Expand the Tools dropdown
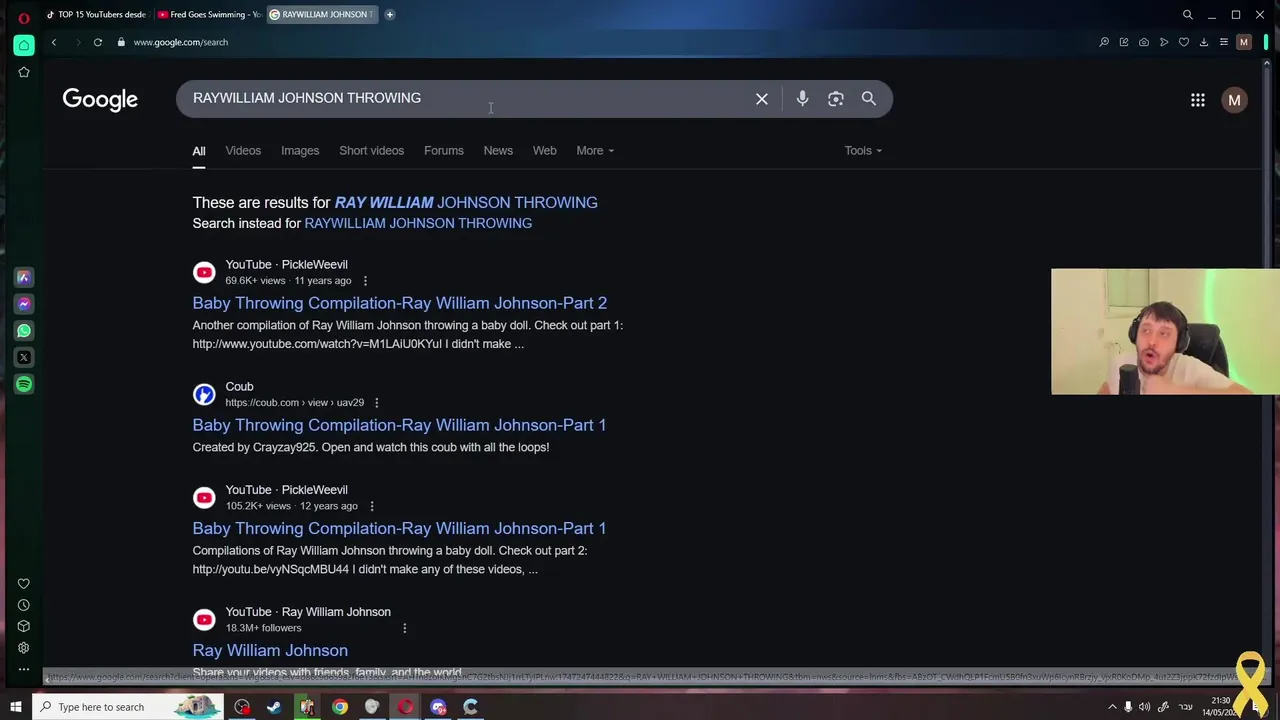 tap(863, 151)
